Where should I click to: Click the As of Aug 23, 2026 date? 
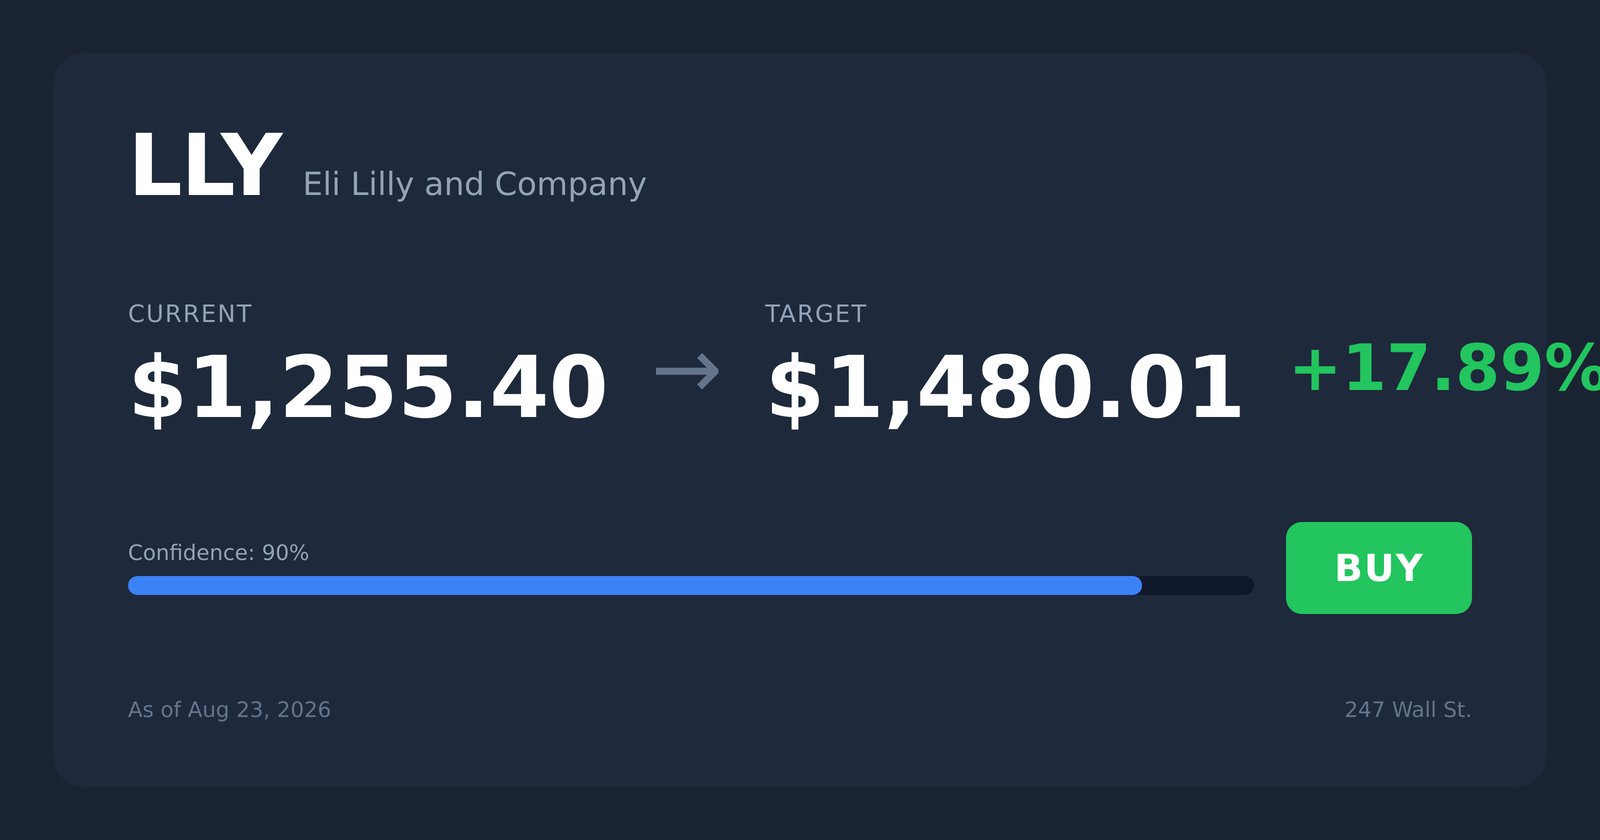229,710
